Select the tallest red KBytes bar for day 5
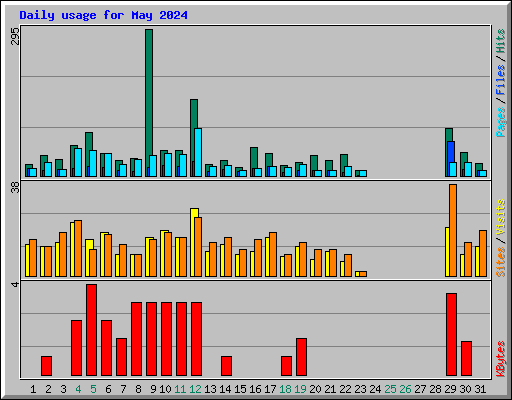512x400 pixels. [92, 330]
